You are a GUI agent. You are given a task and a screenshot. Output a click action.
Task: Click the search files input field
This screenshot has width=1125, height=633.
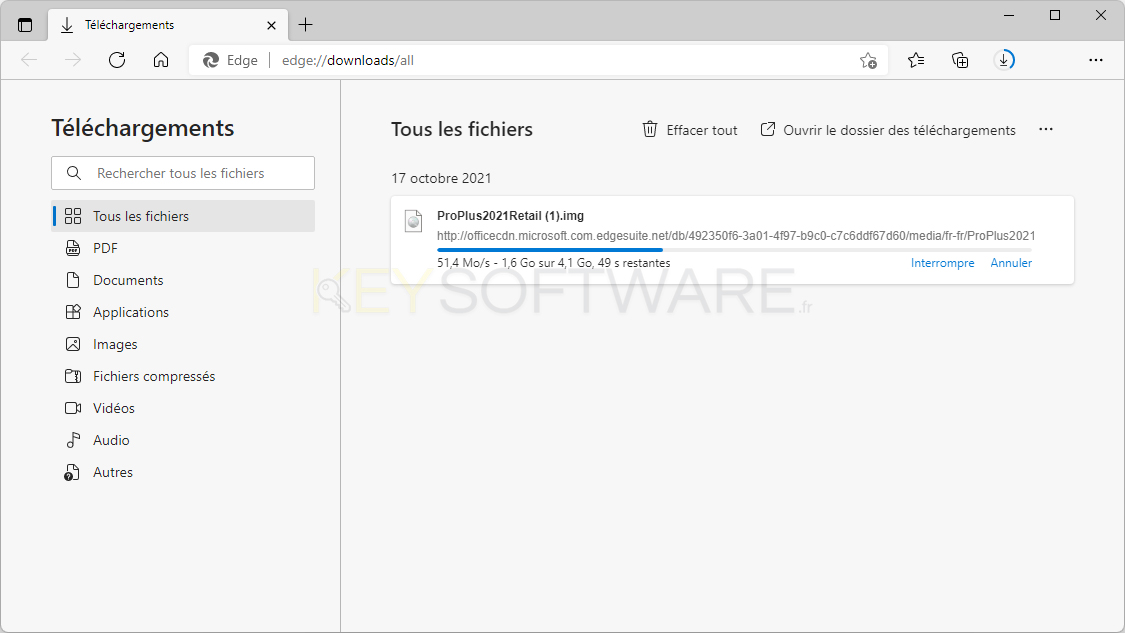[x=183, y=173]
